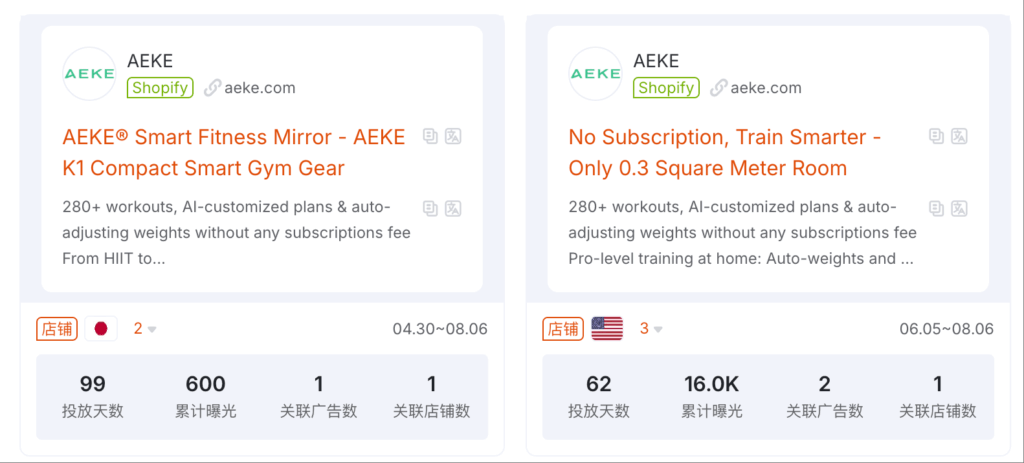Click the United States flag icon
Viewport: 1024px width, 463px height.
607,328
